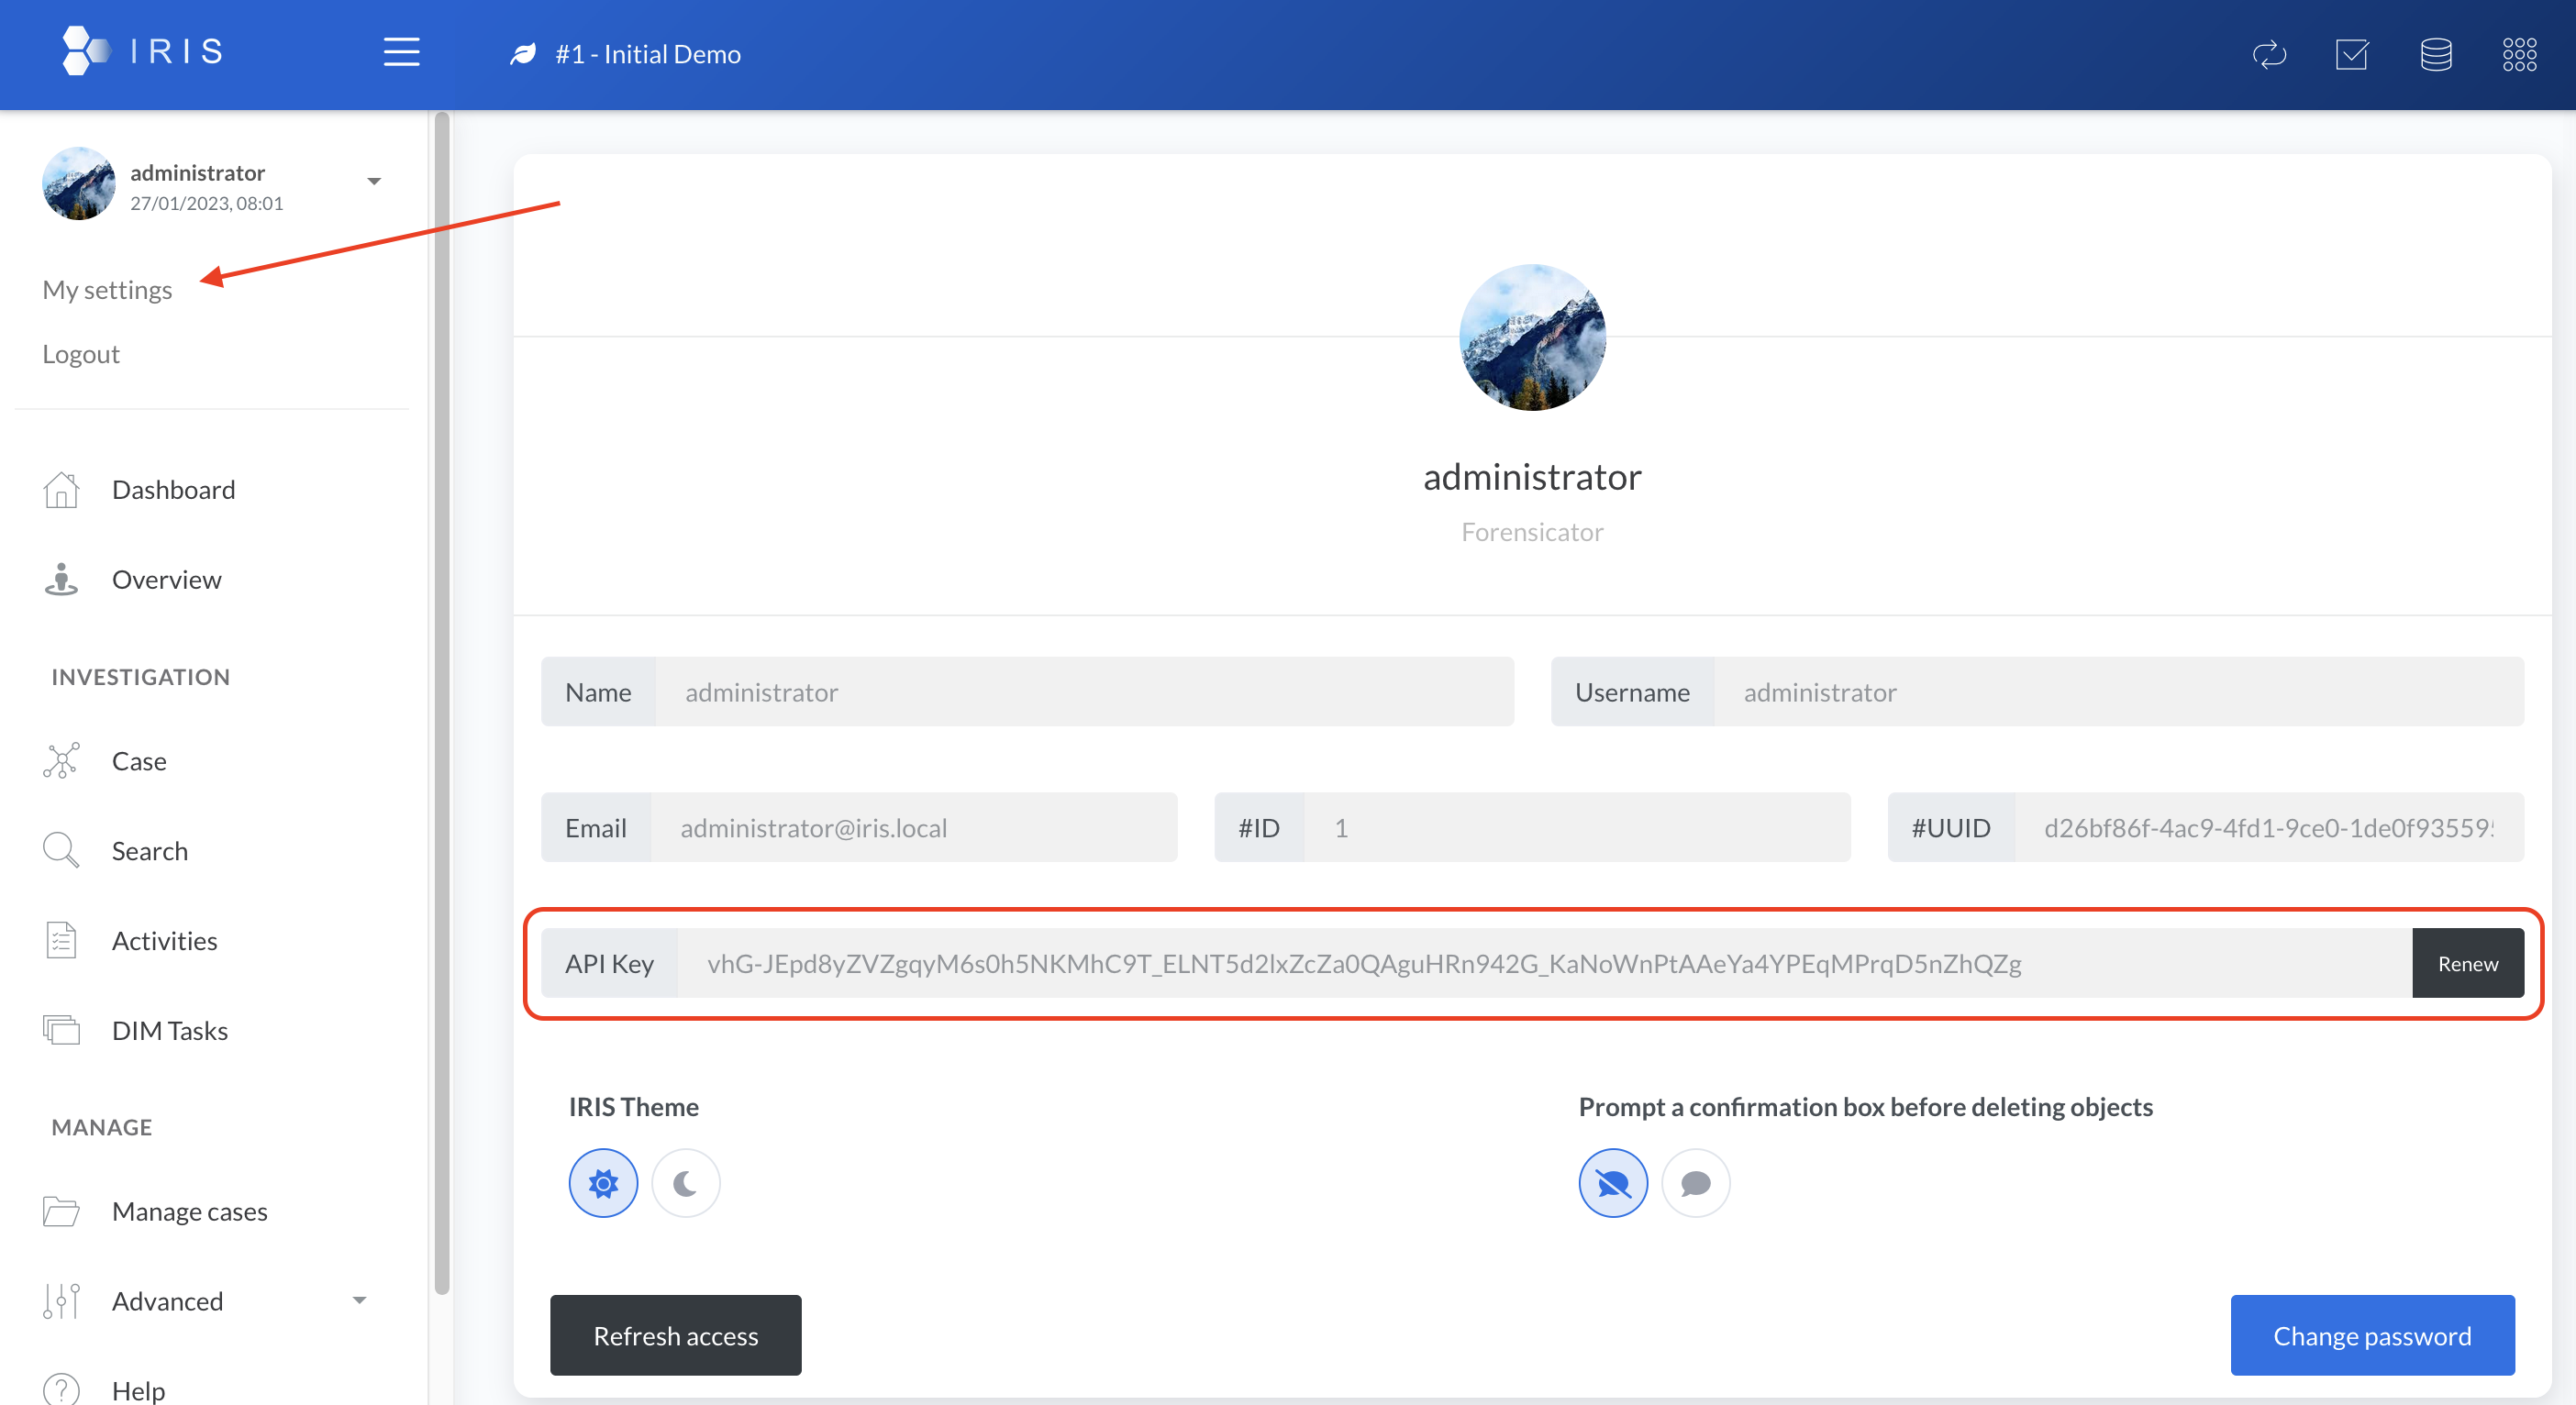Image resolution: width=2576 pixels, height=1405 pixels.
Task: Open the database icon in top bar
Action: 2435,55
